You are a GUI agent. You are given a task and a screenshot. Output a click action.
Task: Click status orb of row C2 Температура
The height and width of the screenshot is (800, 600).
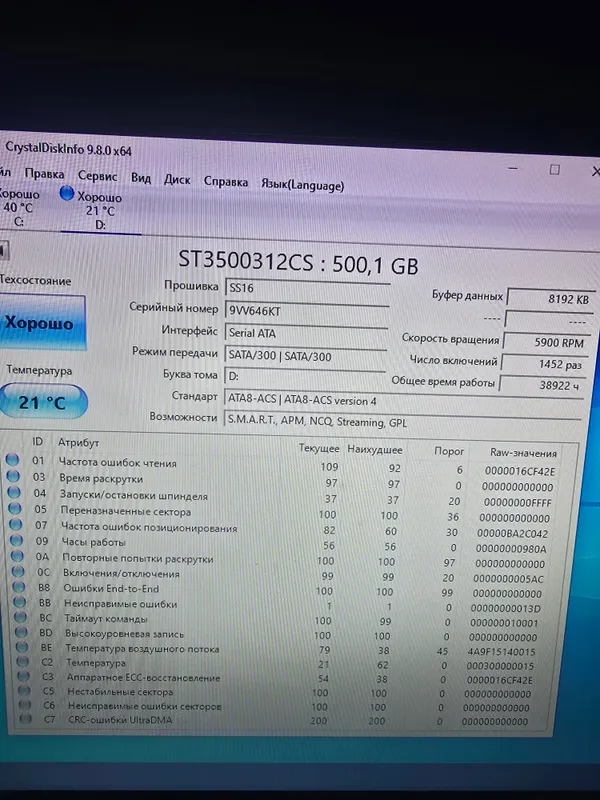coord(23,661)
